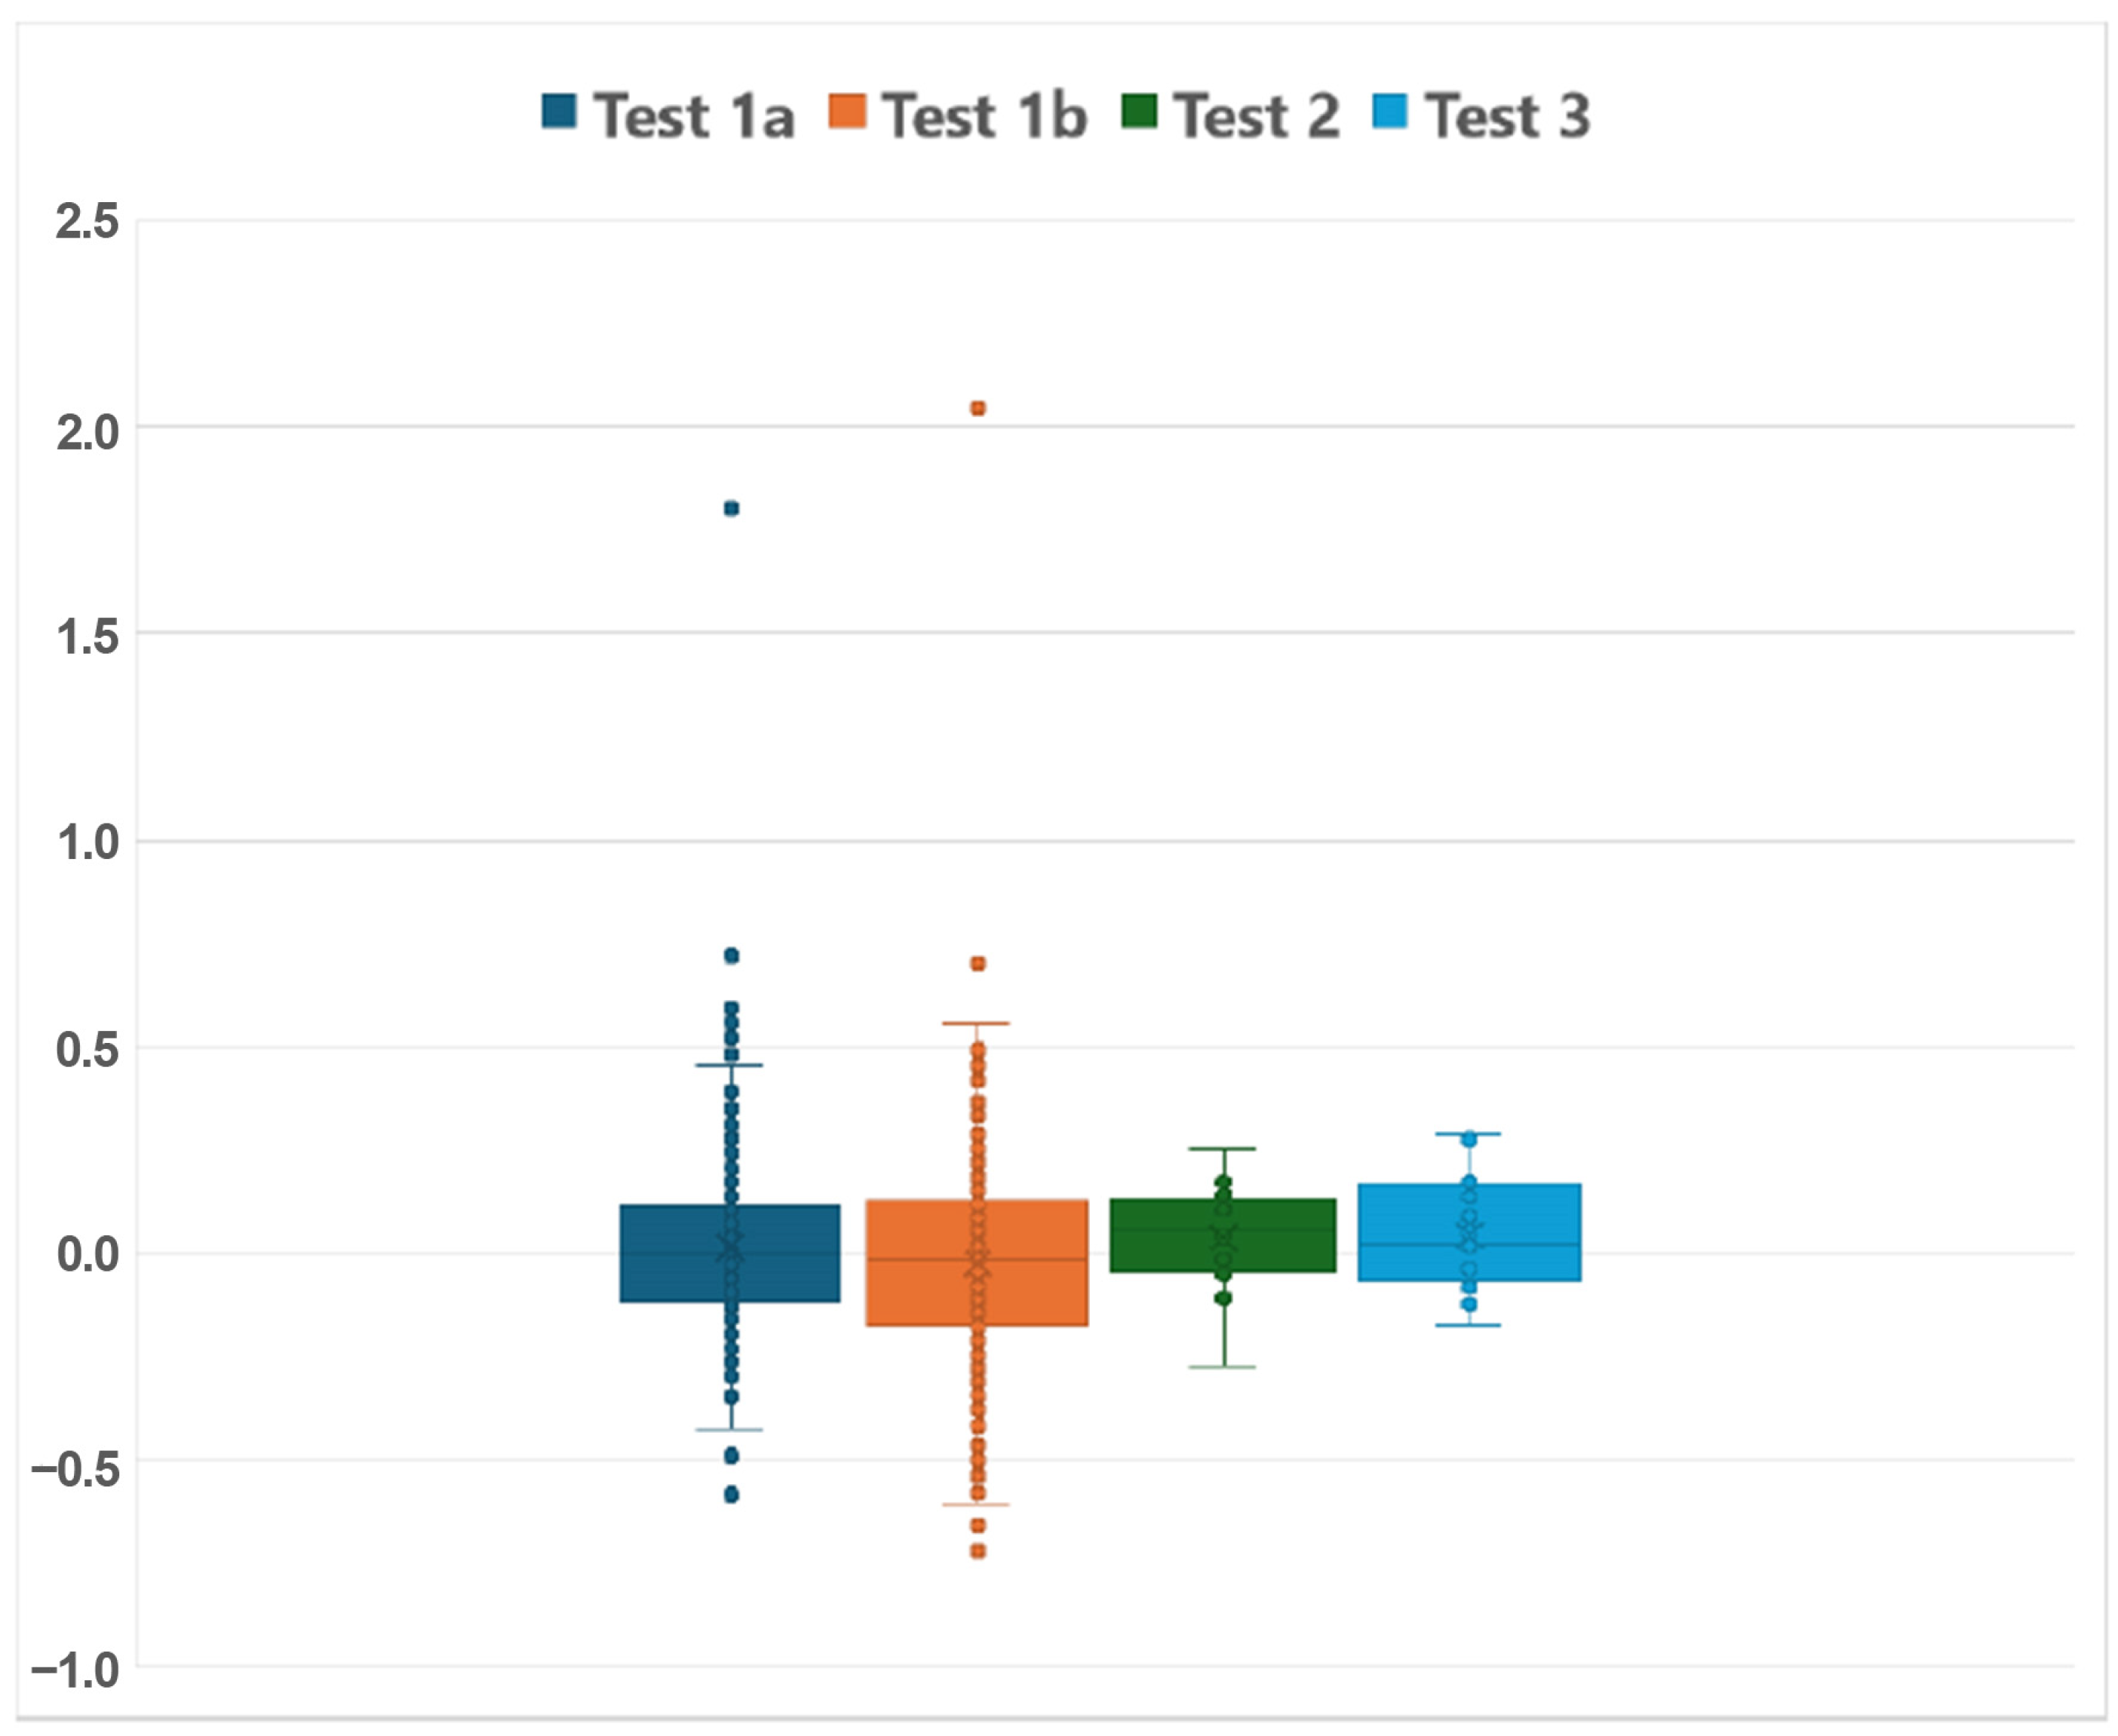Select the lowest dark blue outlier point
The width and height of the screenshot is (2118, 1736).
tap(731, 1495)
